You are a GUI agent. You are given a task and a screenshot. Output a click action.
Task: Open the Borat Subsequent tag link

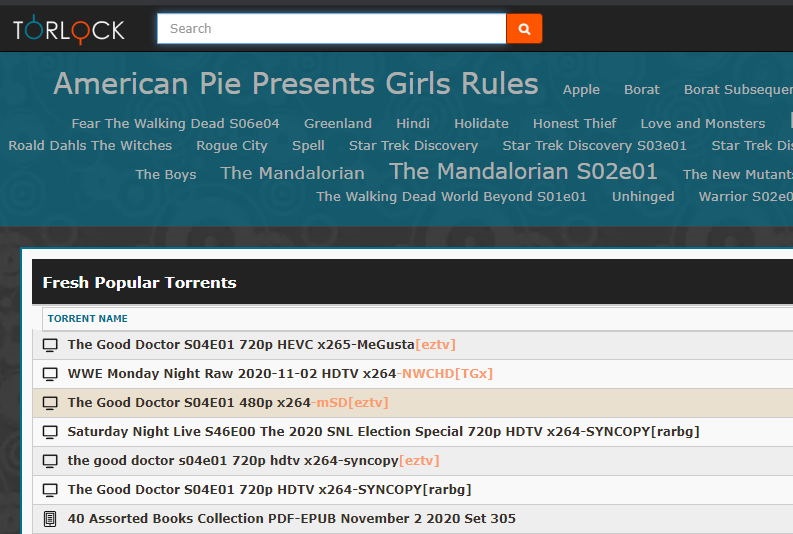tap(738, 90)
